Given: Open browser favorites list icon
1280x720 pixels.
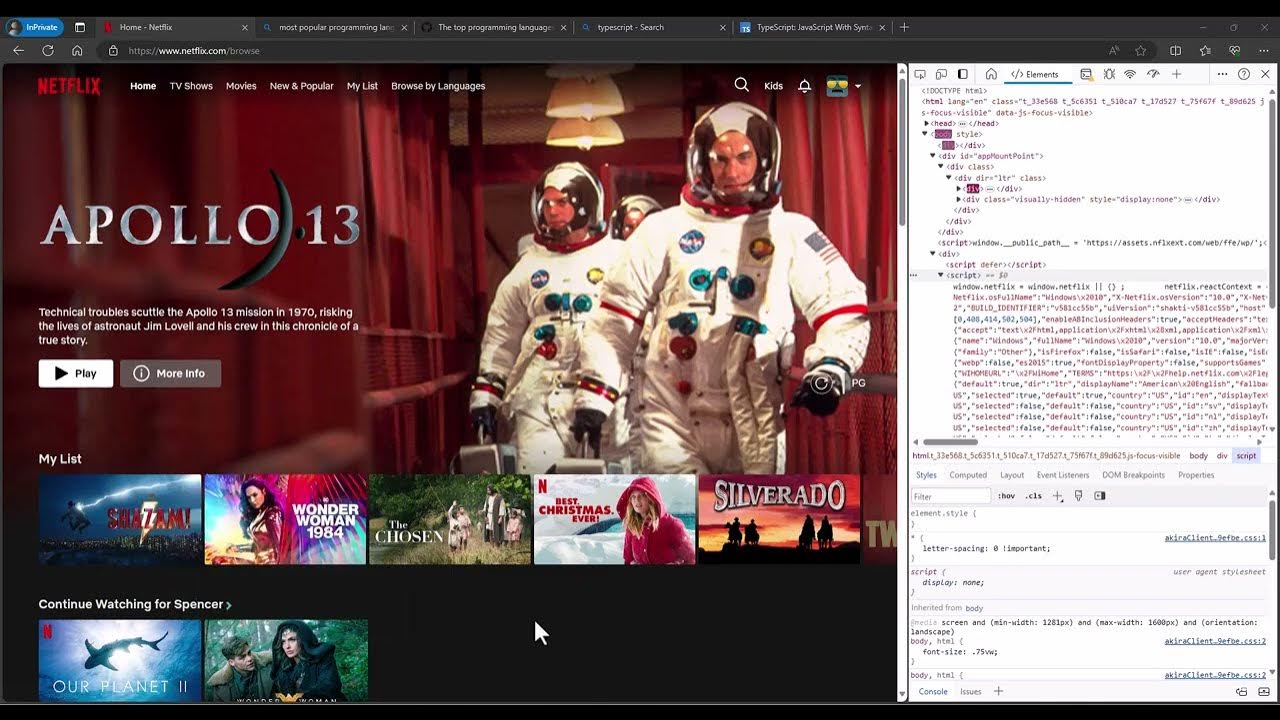Looking at the screenshot, I should pos(1205,50).
